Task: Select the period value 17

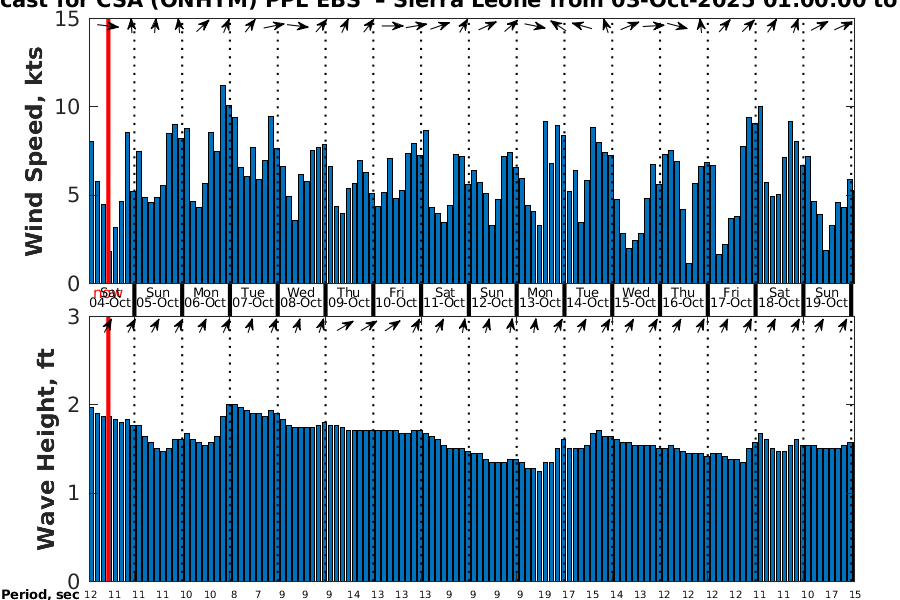Action: [569, 594]
